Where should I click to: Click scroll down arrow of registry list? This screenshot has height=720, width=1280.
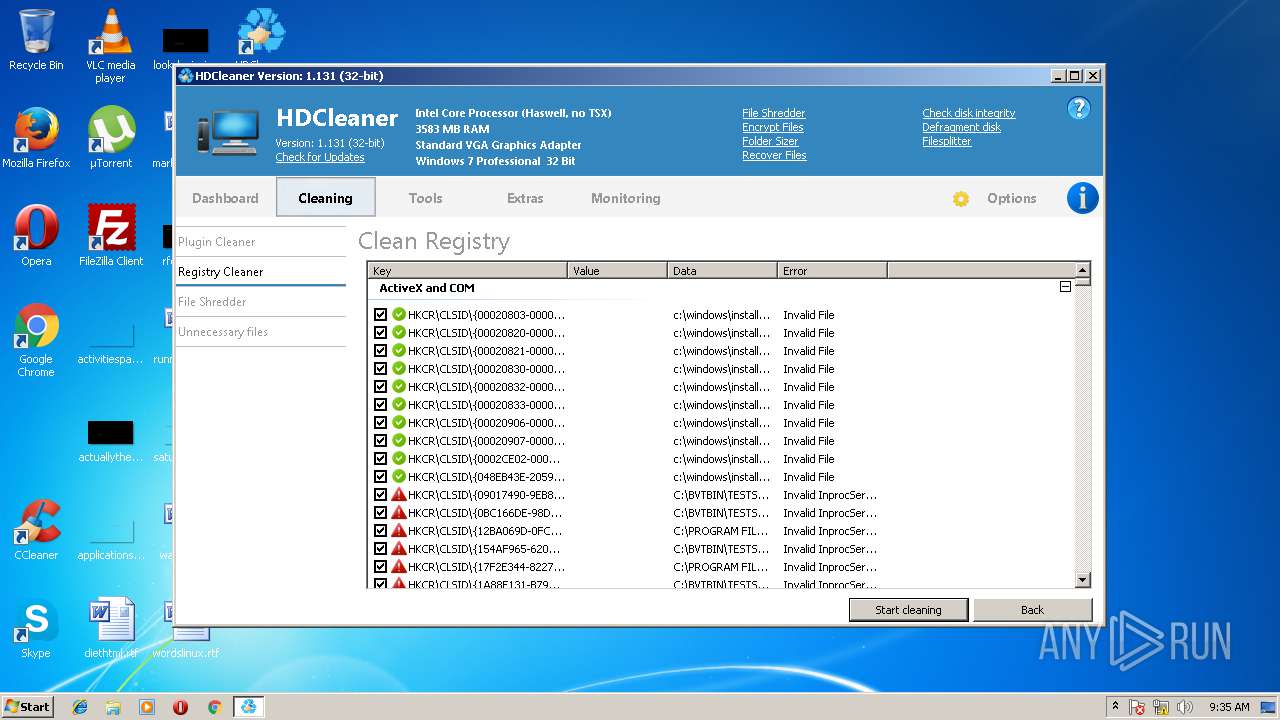(1082, 580)
